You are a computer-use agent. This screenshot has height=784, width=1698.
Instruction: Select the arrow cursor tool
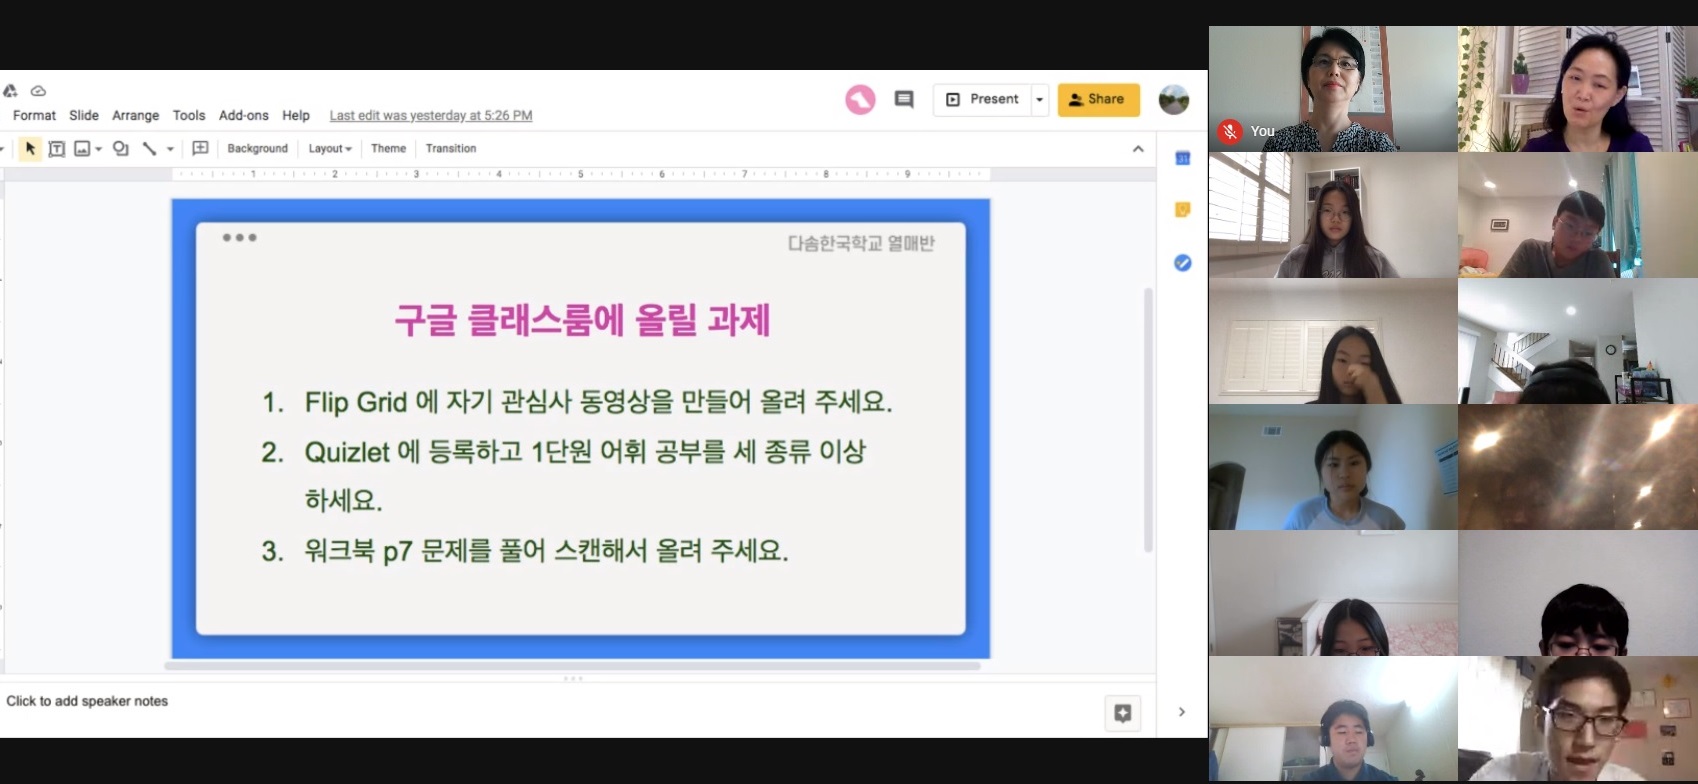point(30,148)
